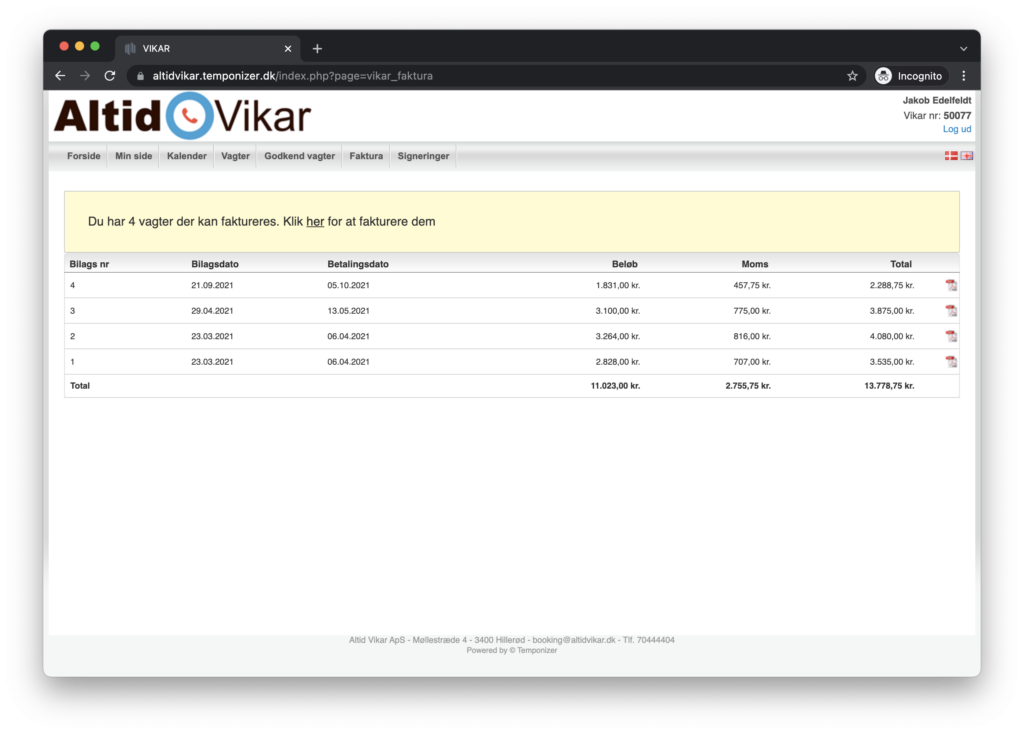This screenshot has height=734, width=1024.
Task: Click the Powered by Temponizer footer text
Action: click(x=512, y=650)
